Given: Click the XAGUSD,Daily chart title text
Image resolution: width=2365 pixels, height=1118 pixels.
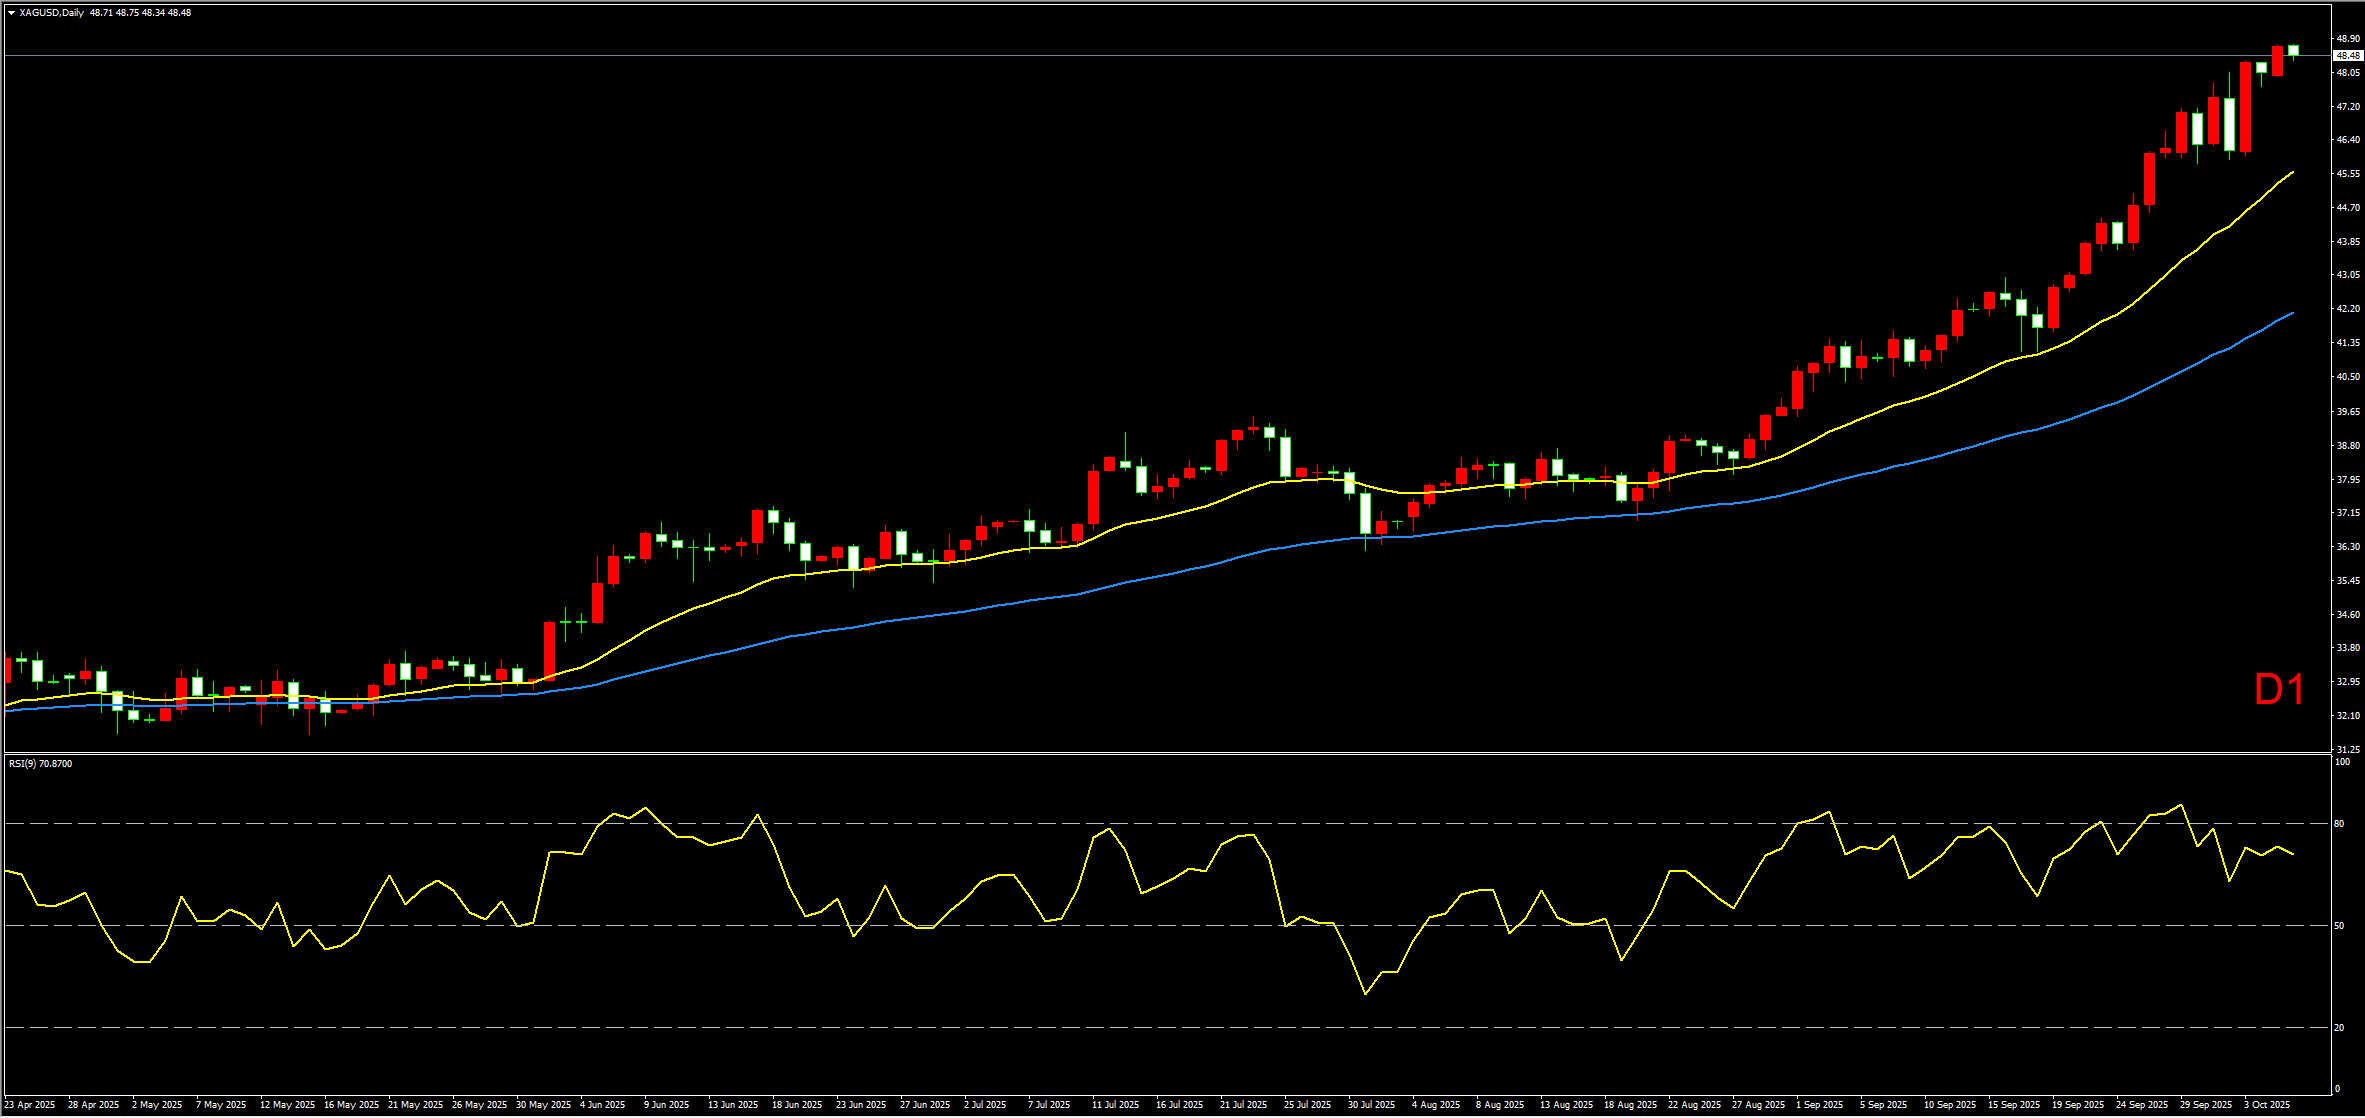Looking at the screenshot, I should tap(51, 13).
